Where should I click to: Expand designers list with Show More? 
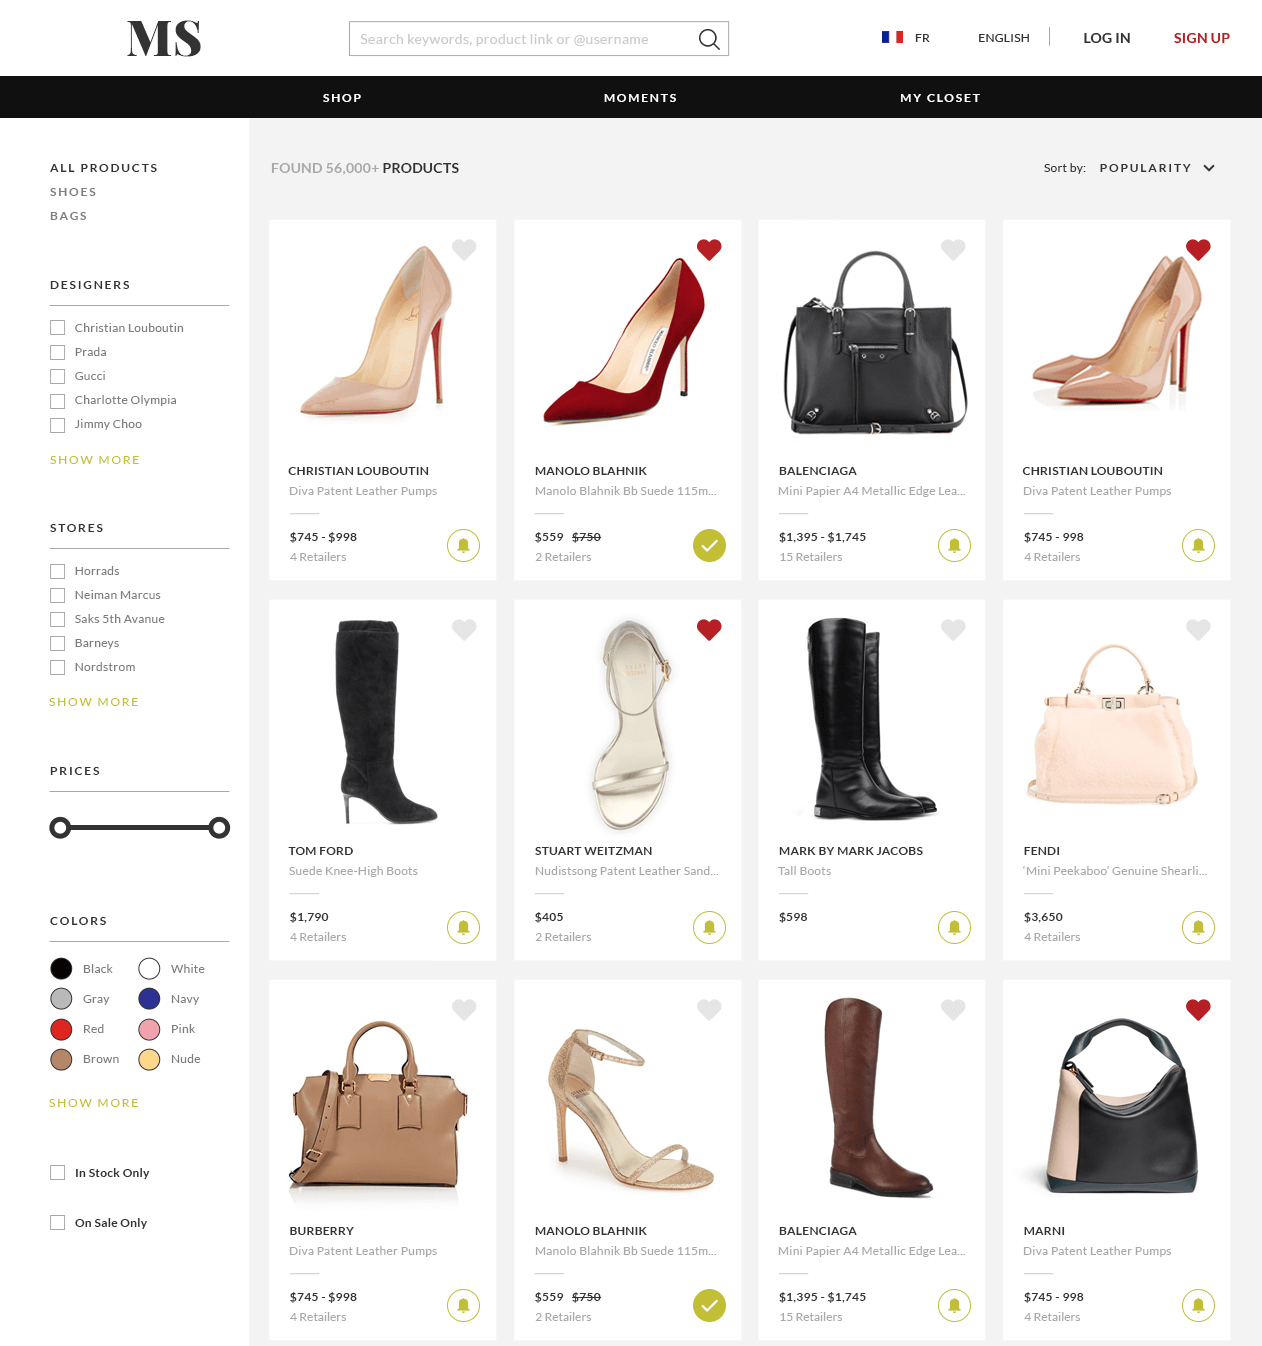point(95,460)
